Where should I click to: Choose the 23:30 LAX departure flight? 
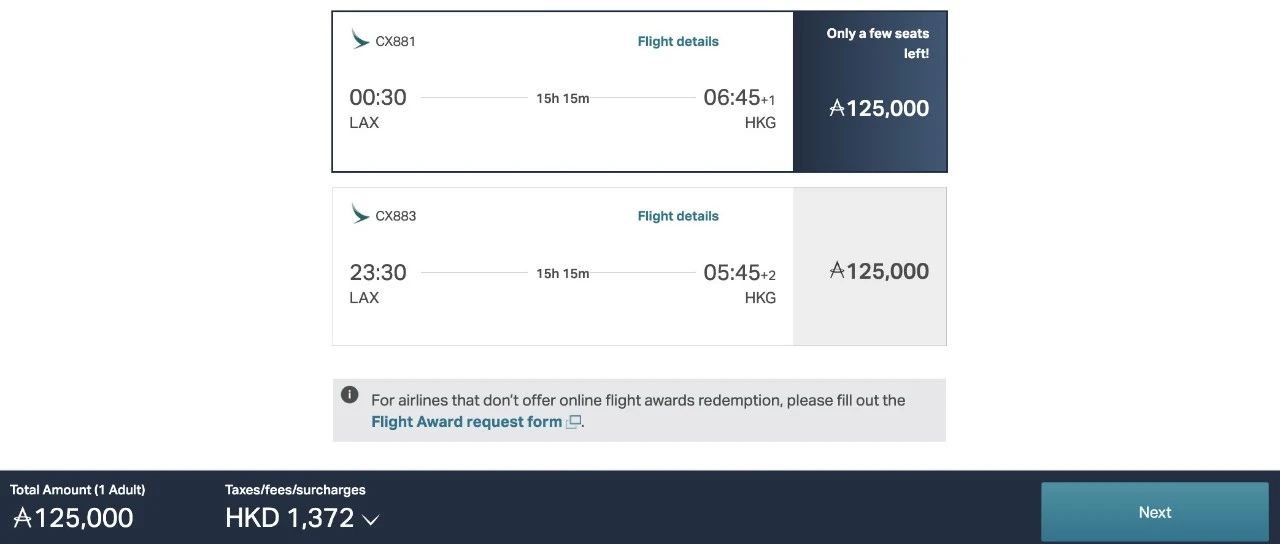point(378,272)
